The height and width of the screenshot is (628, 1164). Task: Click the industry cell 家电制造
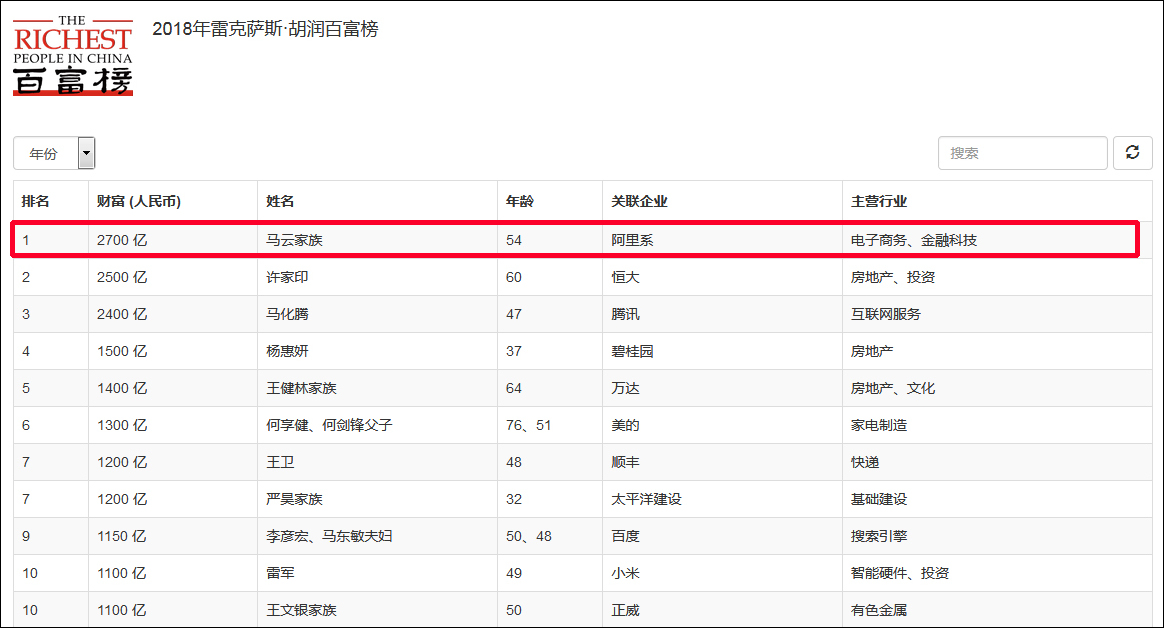[x=879, y=425]
